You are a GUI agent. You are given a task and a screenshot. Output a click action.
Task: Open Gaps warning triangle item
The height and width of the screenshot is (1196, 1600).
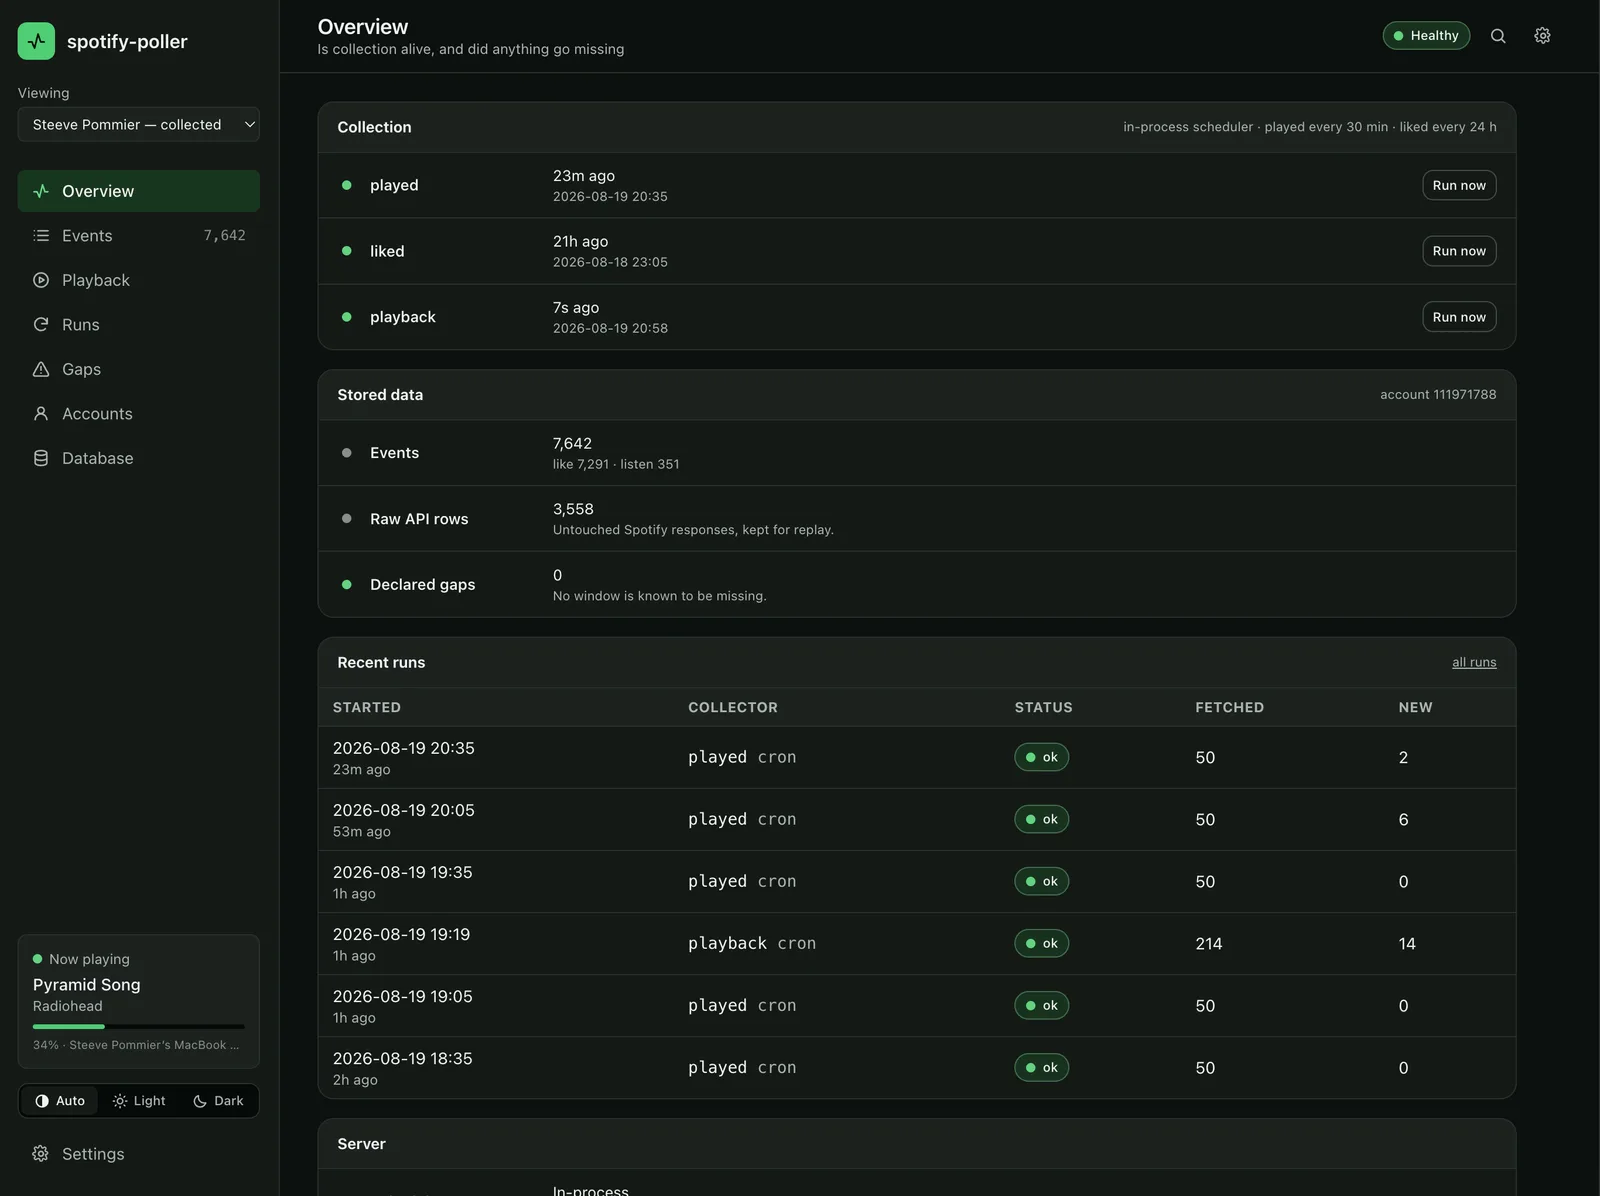[x=139, y=369]
